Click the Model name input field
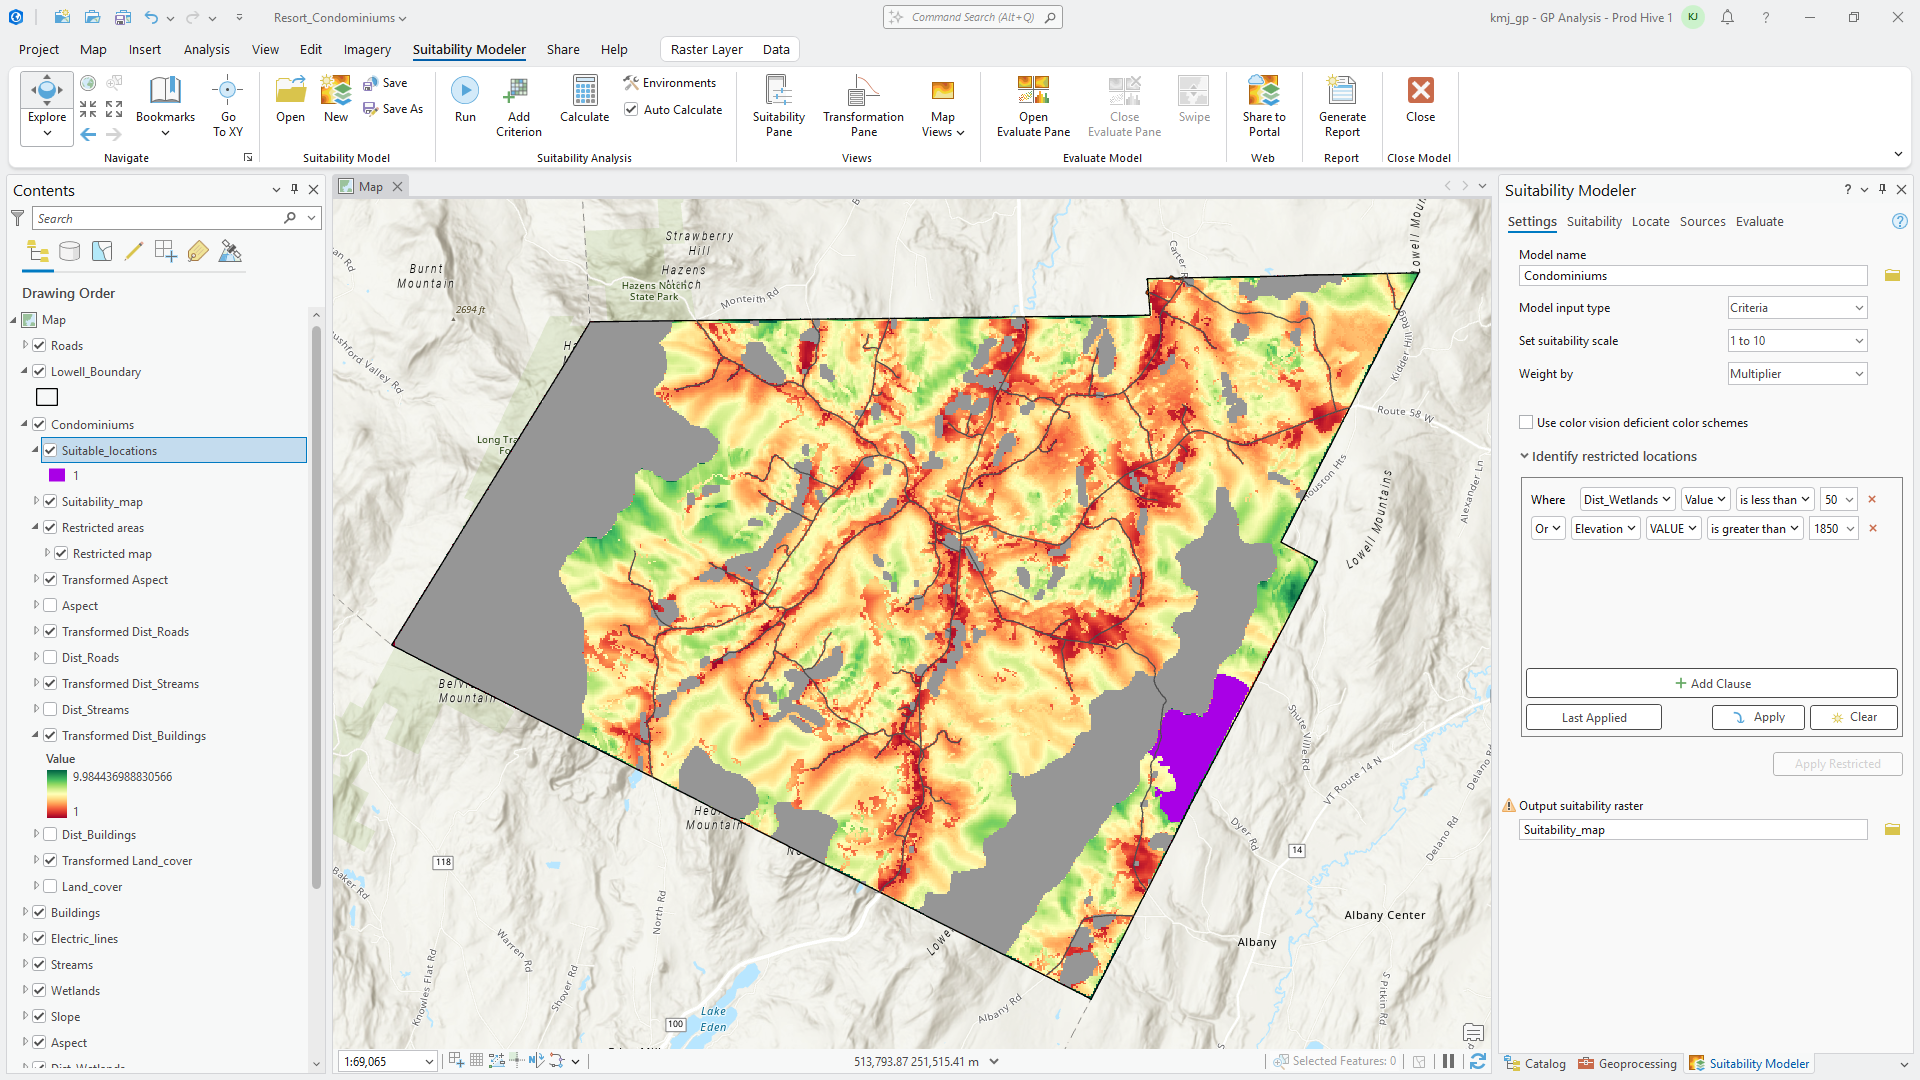Image resolution: width=1920 pixels, height=1080 pixels. tap(1692, 276)
